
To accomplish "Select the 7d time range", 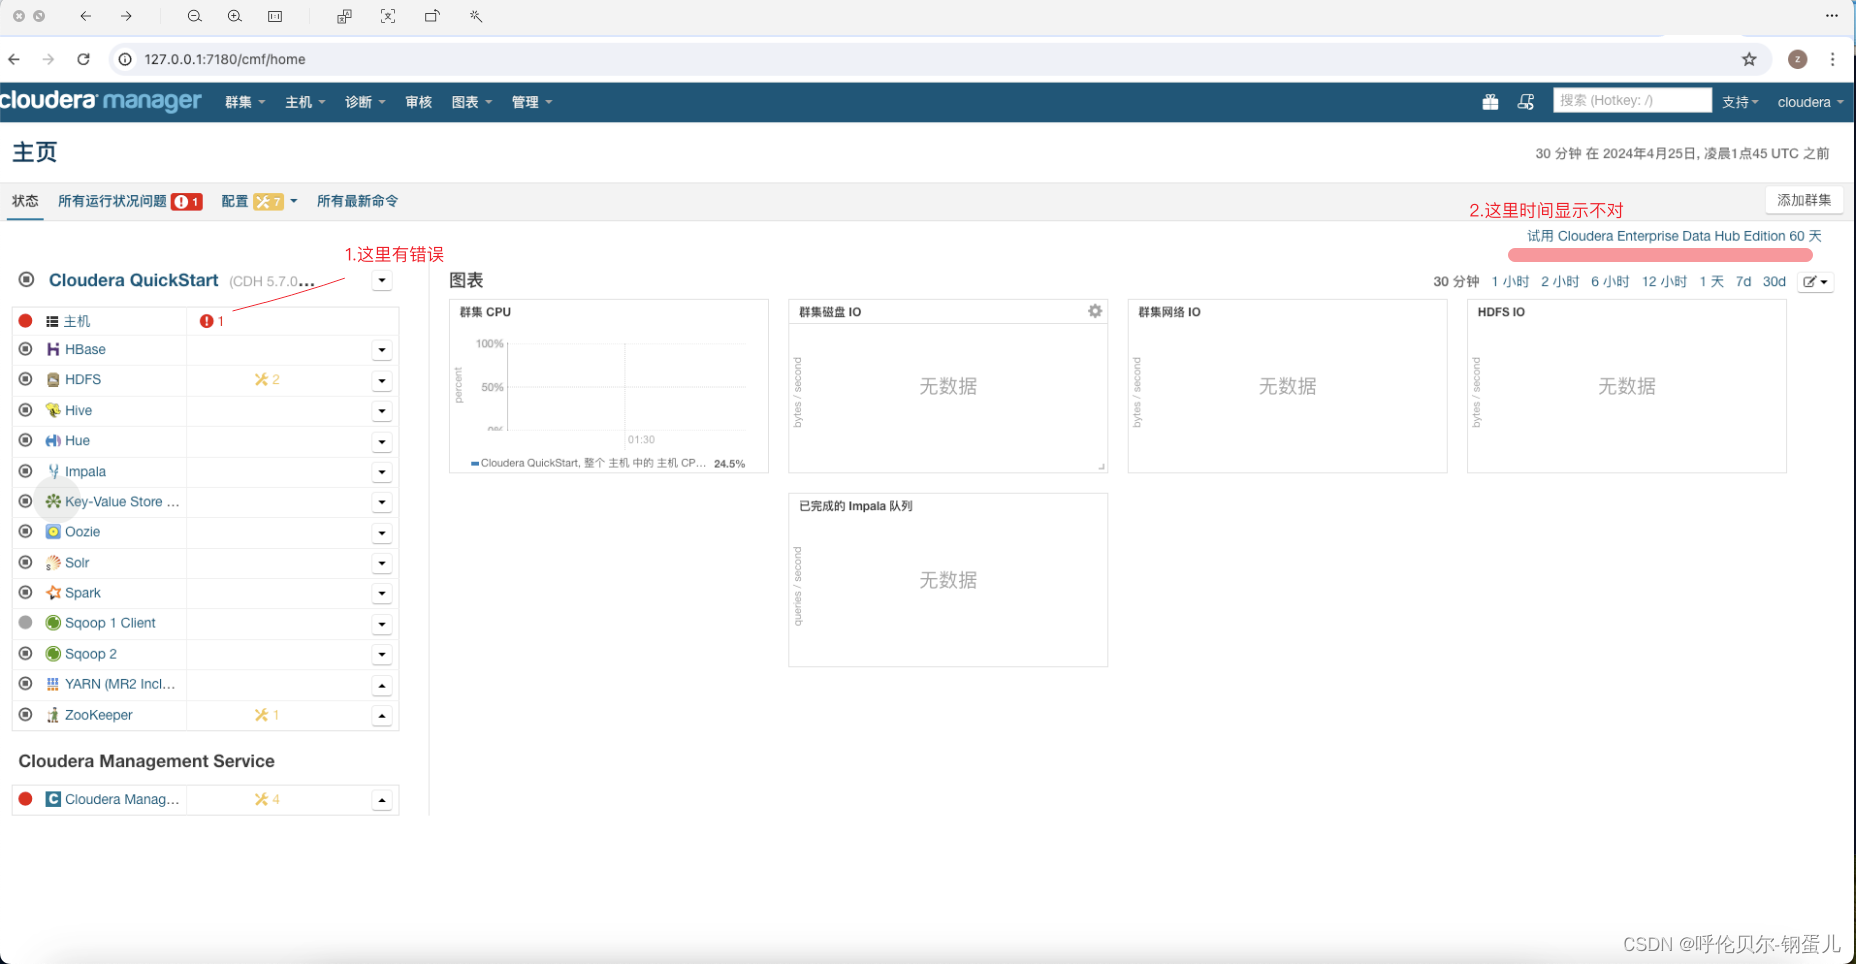I will (x=1743, y=282).
